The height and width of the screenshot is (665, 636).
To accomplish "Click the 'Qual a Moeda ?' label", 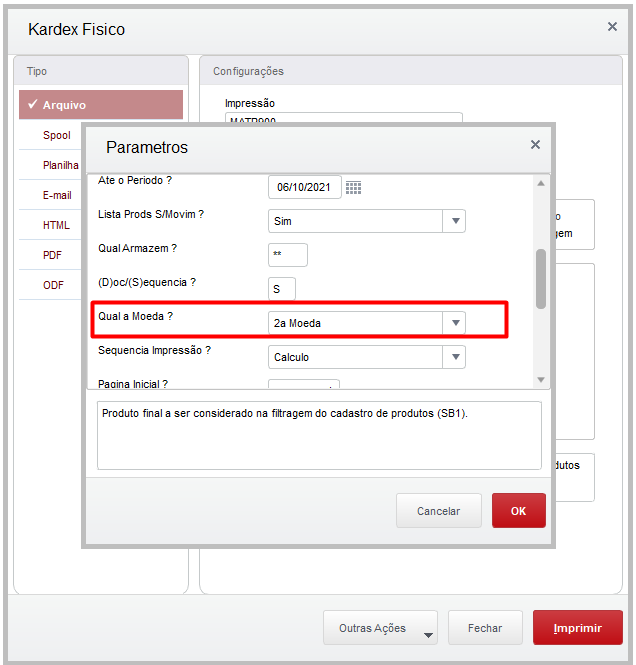I will 135,316.
